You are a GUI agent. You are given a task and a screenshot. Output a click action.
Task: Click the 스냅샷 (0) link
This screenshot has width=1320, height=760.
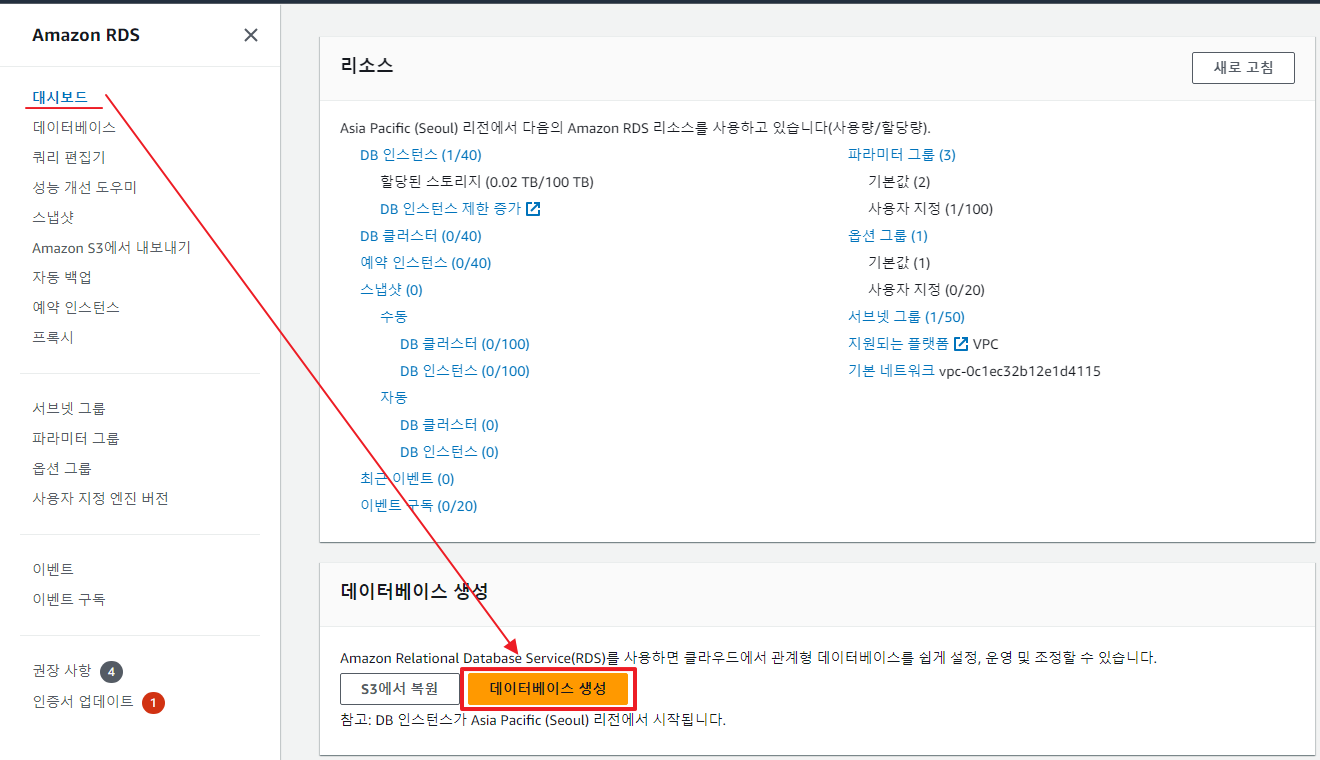[392, 290]
